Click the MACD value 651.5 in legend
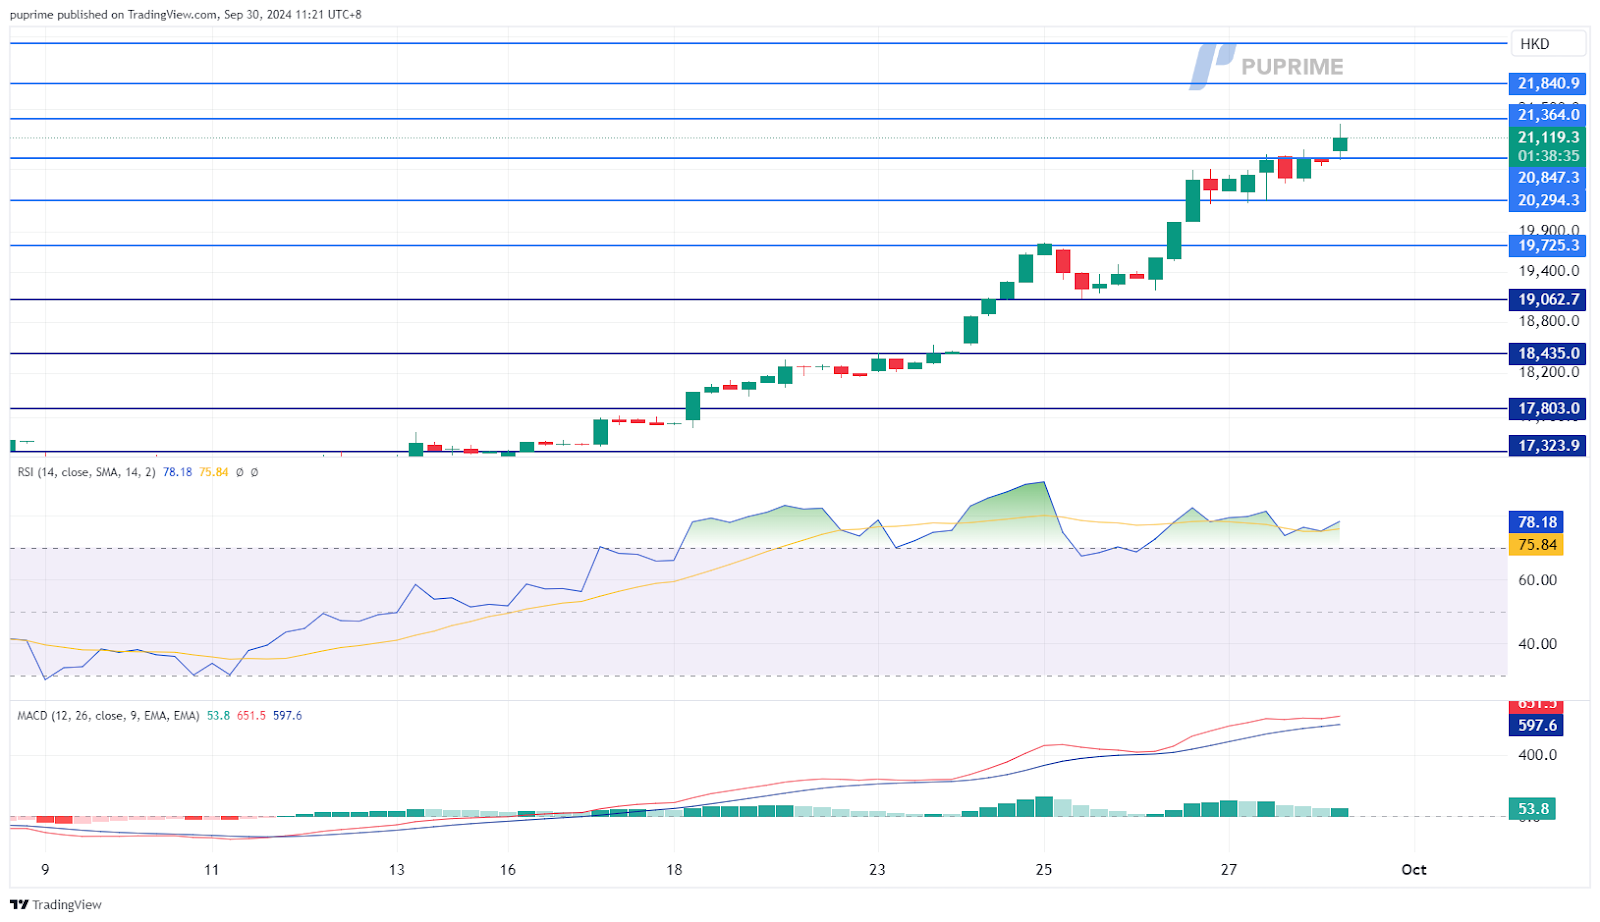The image size is (1600, 922). click(x=251, y=716)
